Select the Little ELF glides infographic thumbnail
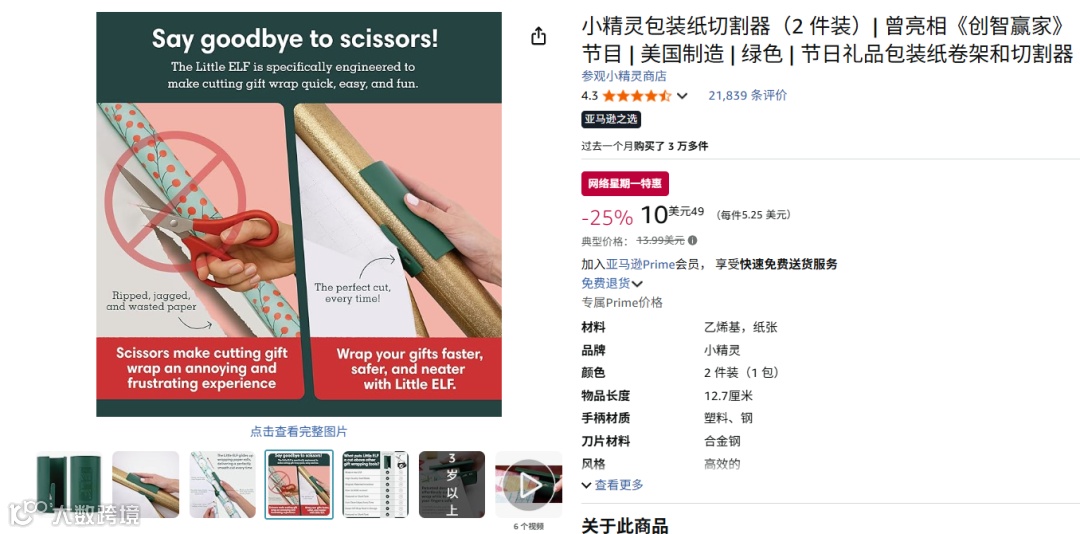The width and height of the screenshot is (1080, 534). (x=222, y=484)
